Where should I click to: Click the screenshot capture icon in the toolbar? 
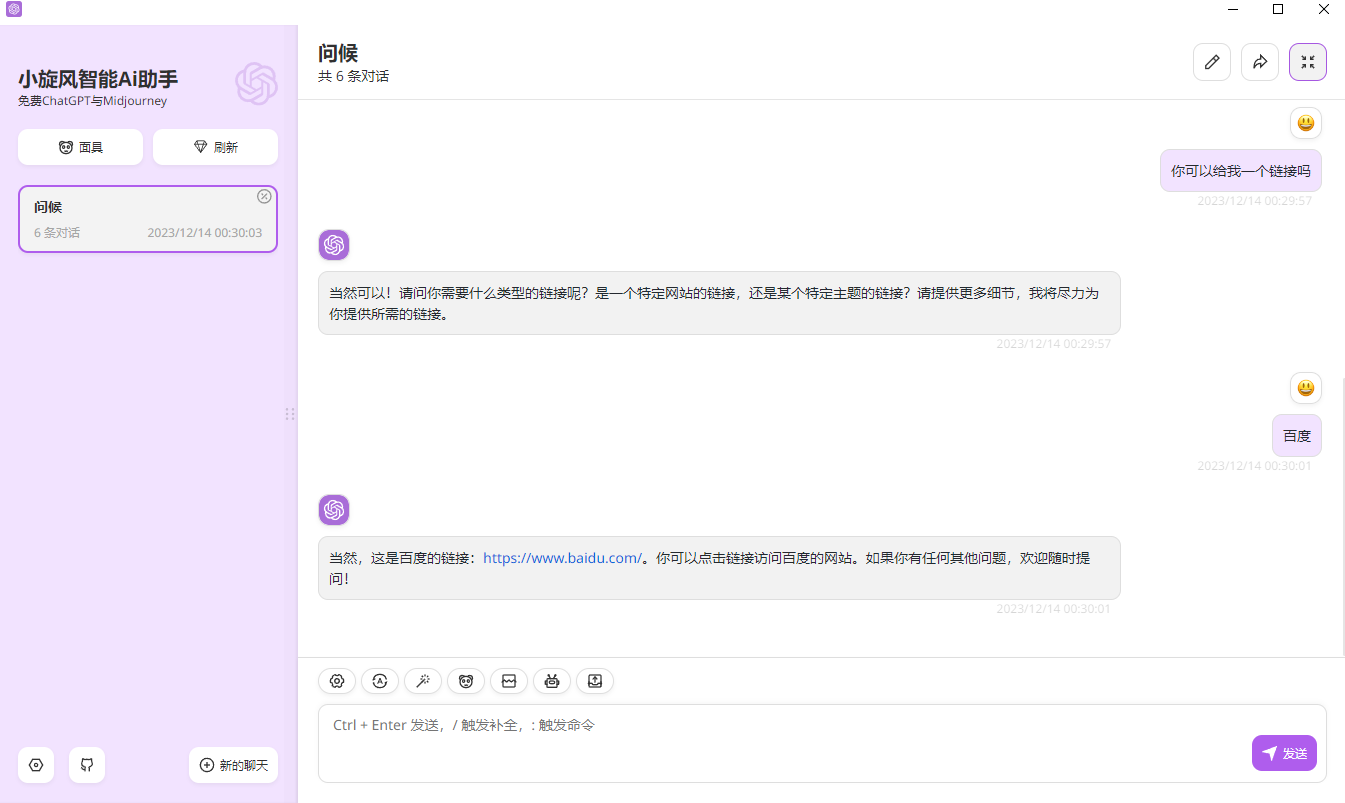pyautogui.click(x=509, y=681)
